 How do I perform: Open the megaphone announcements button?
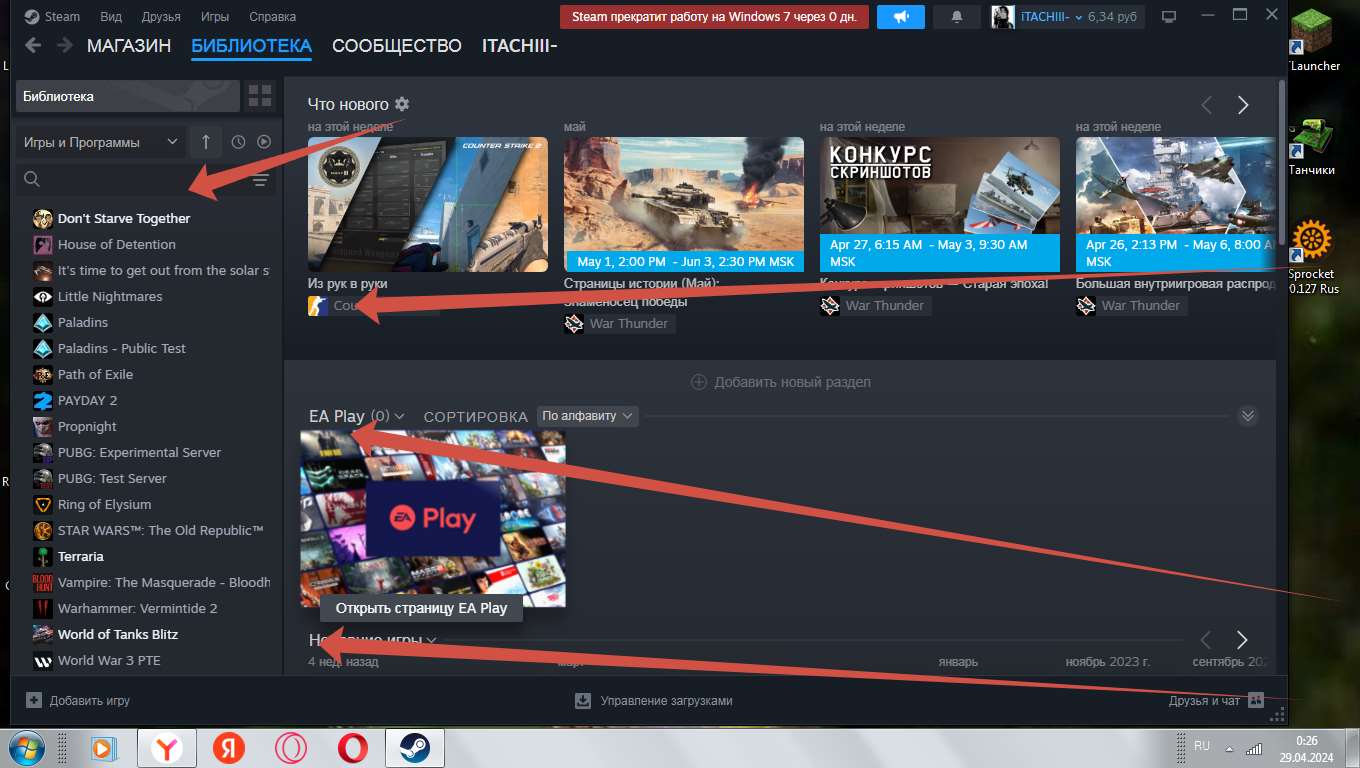(901, 17)
